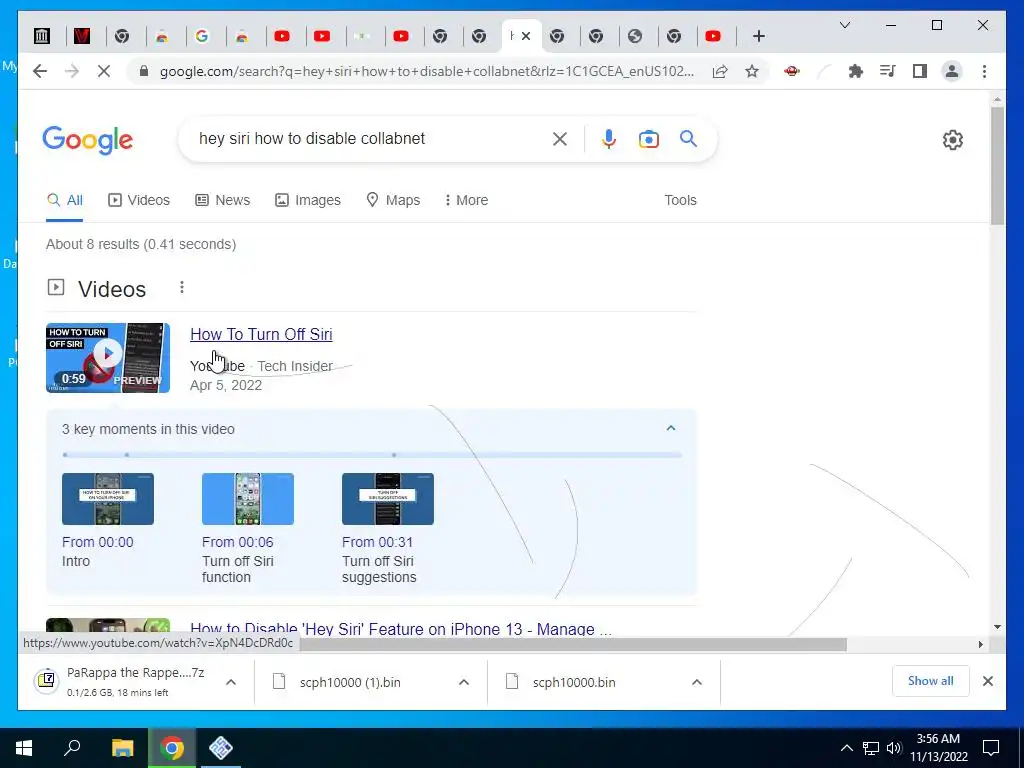Open Google quick settings gear
The height and width of the screenshot is (768, 1024).
(x=952, y=140)
